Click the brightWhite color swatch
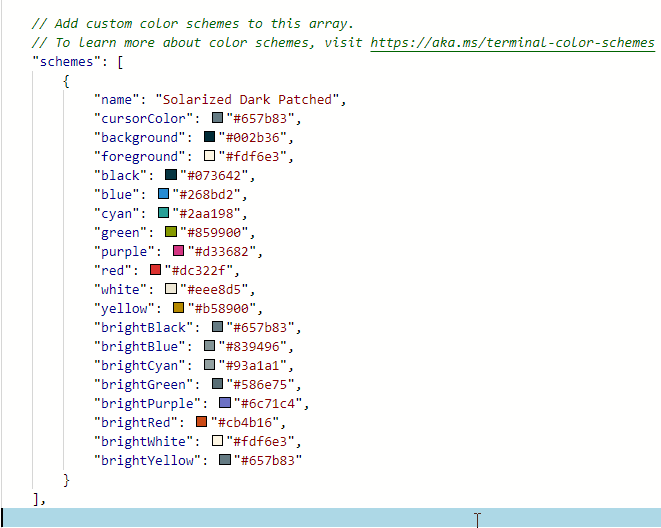The image size is (661, 528). 217,441
